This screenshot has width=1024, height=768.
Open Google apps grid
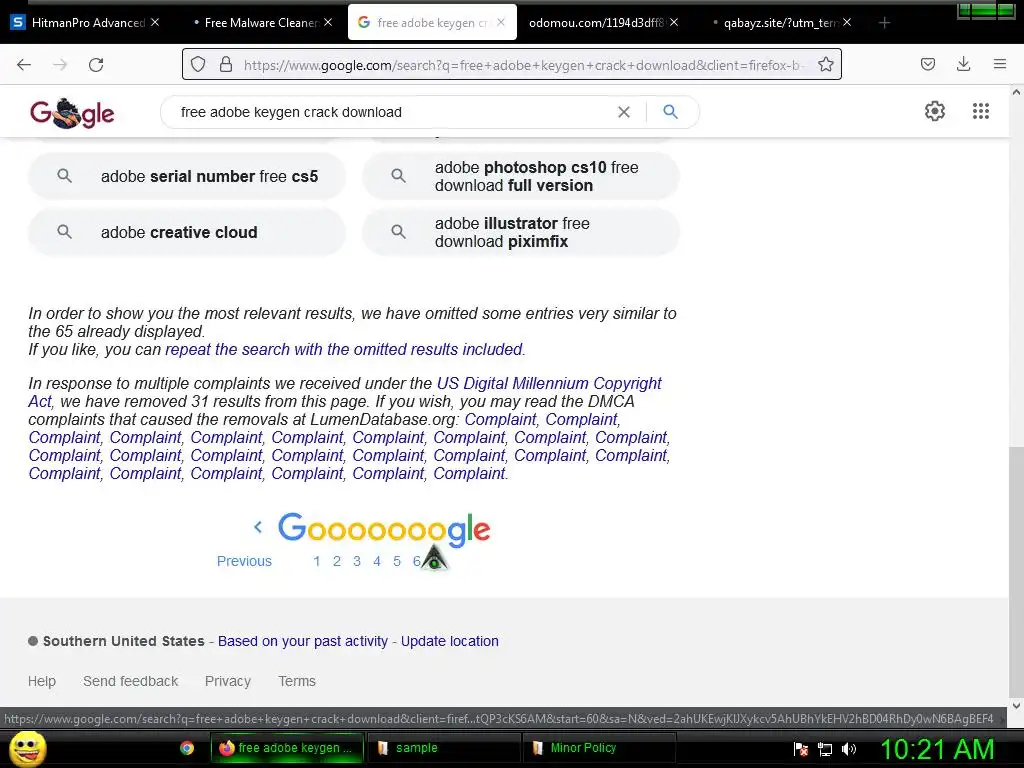click(980, 111)
